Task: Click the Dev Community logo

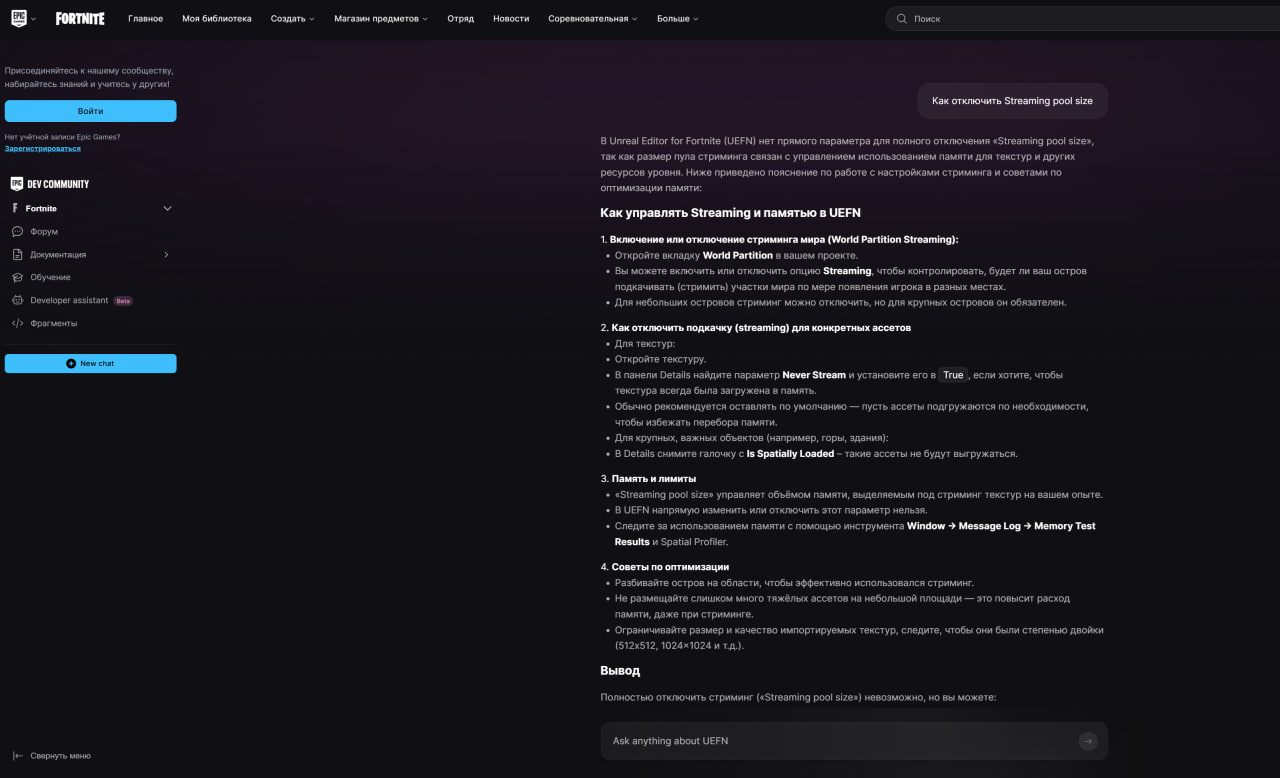Action: 50,184
